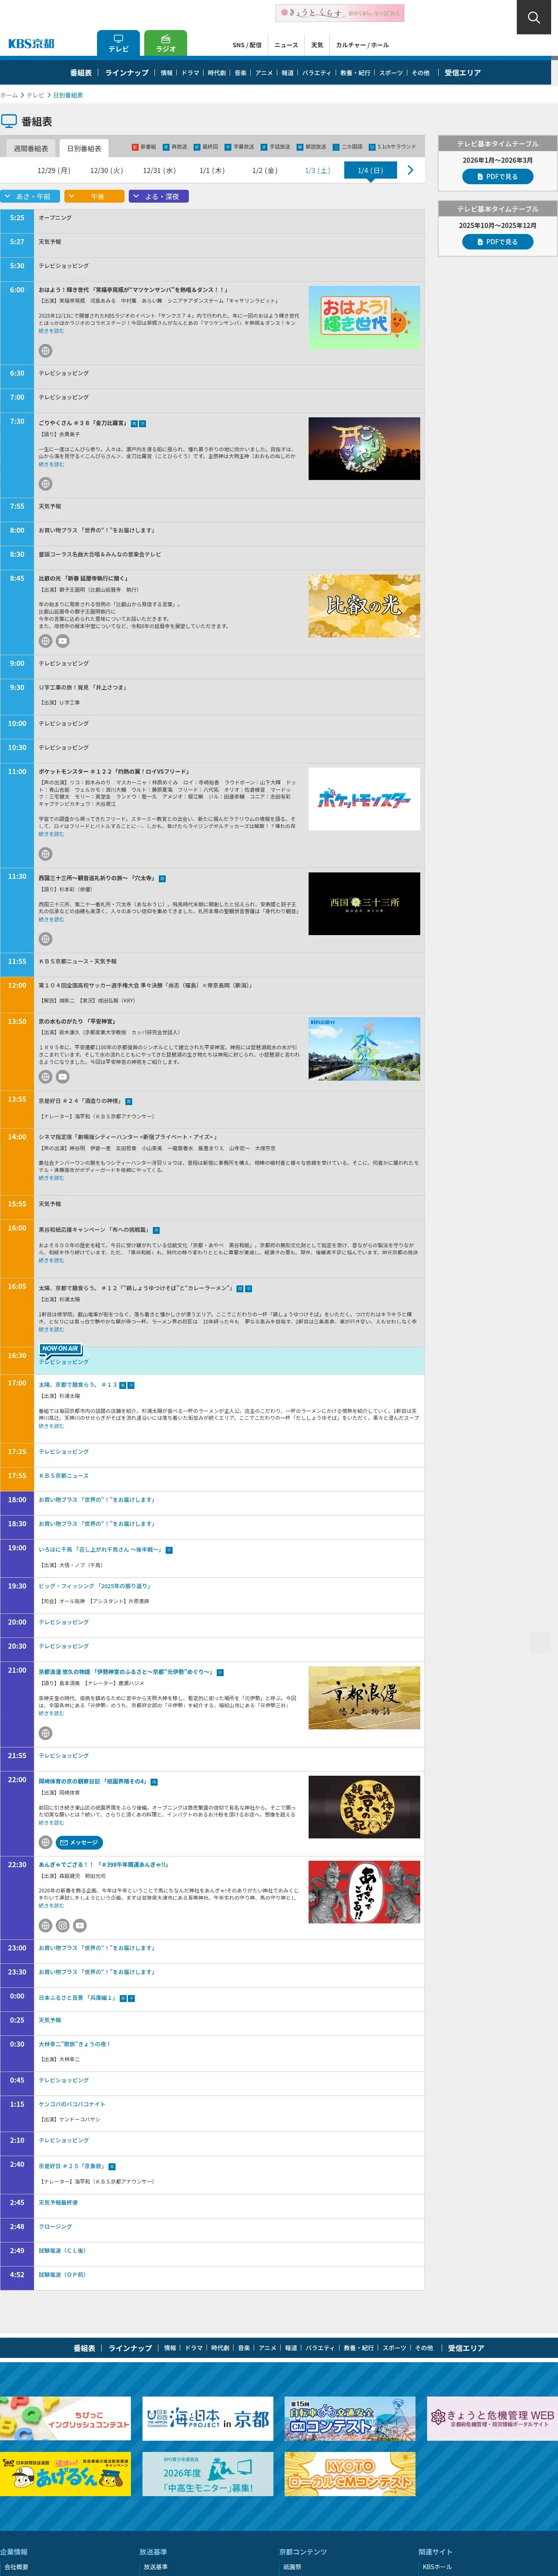Viewport: 558px width, 2576px height.
Task: Expand 続きを読む in the 14:00 シネマ指定席 row
Action: [x=51, y=1178]
